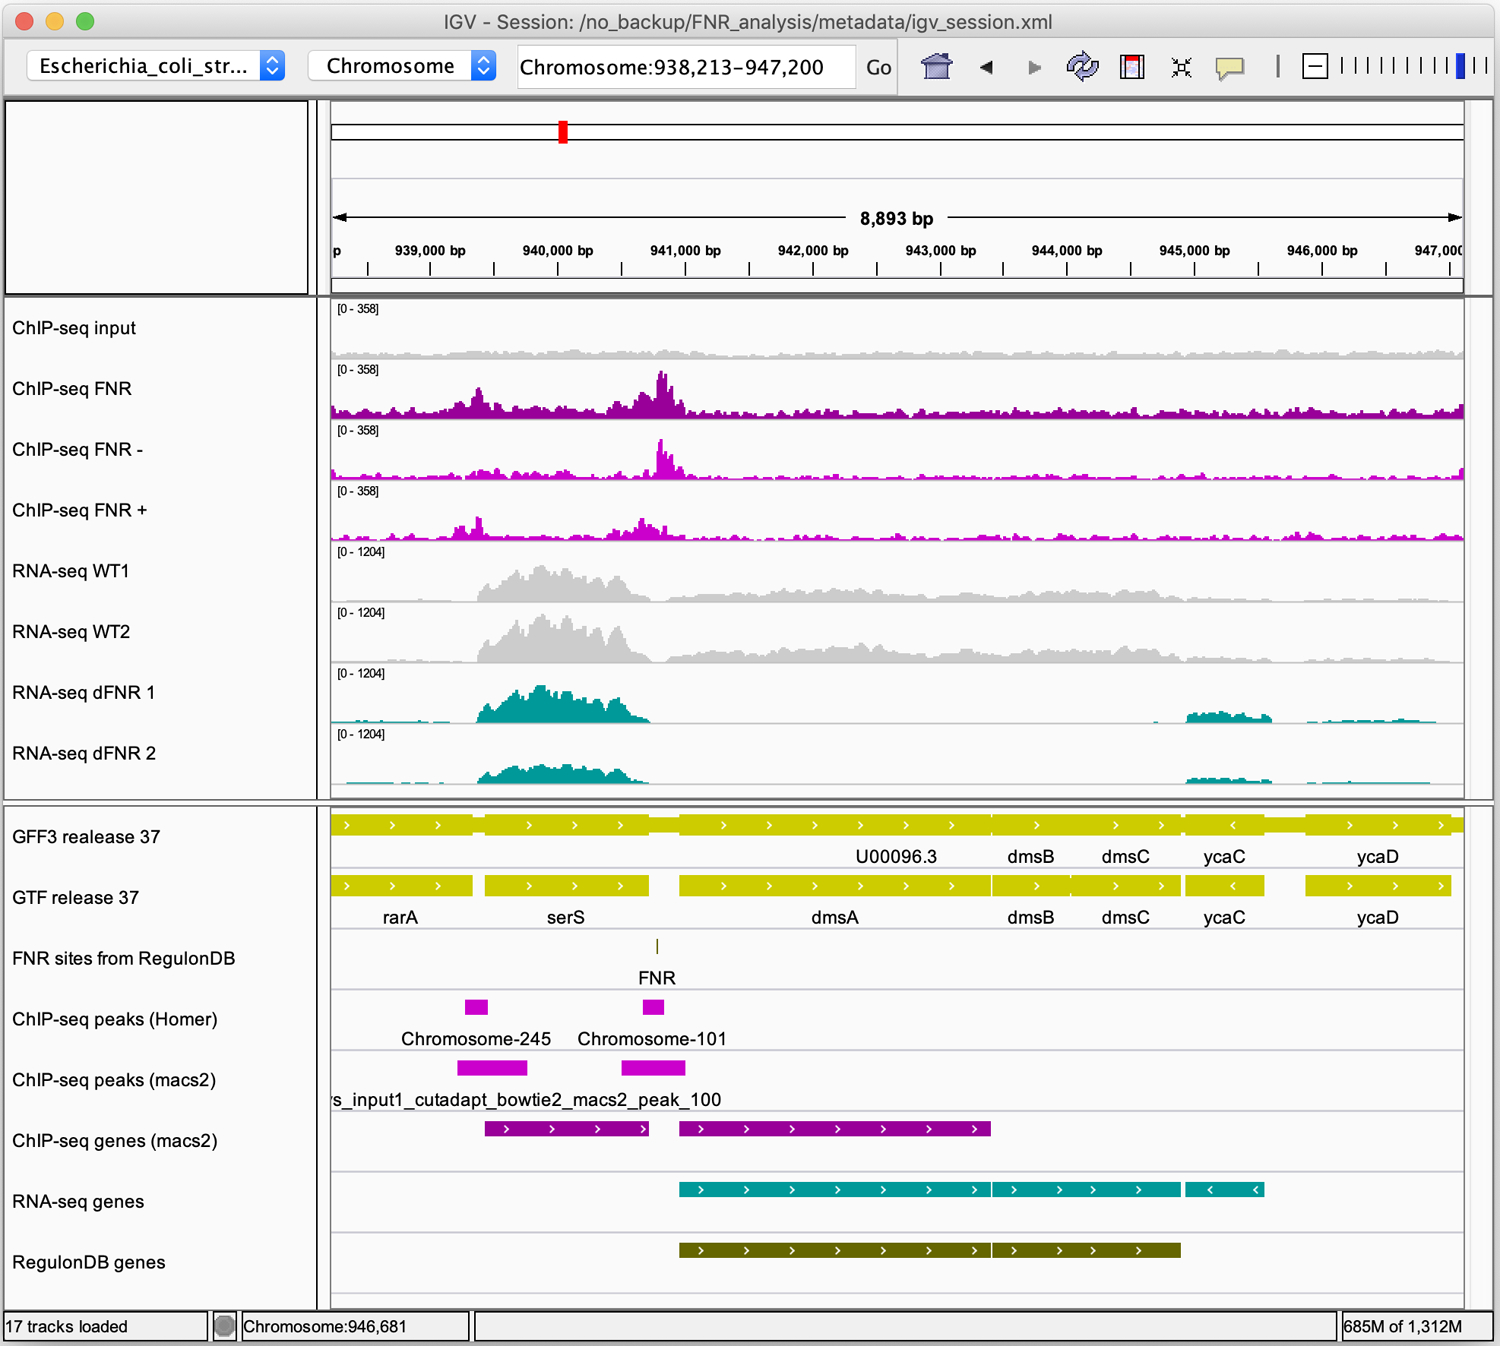Image resolution: width=1500 pixels, height=1346 pixels.
Task: Click the dmsB gene in GTF track
Action: (x=1031, y=886)
